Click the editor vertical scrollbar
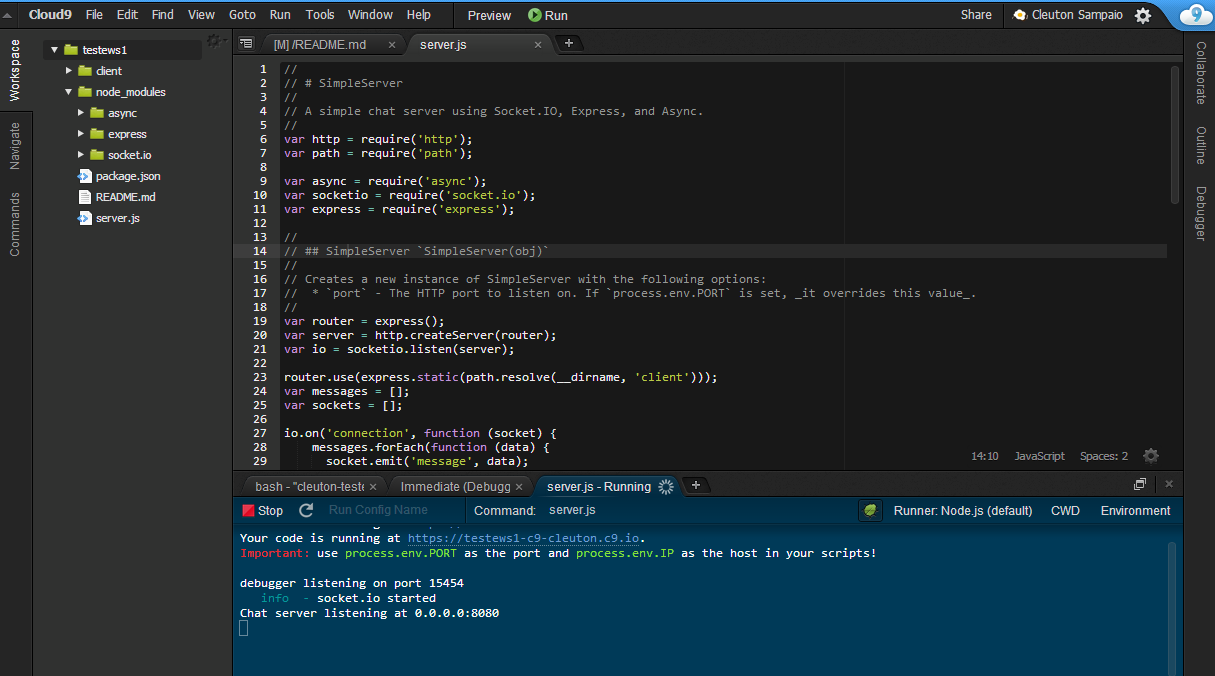The width and height of the screenshot is (1215, 676). click(1175, 135)
